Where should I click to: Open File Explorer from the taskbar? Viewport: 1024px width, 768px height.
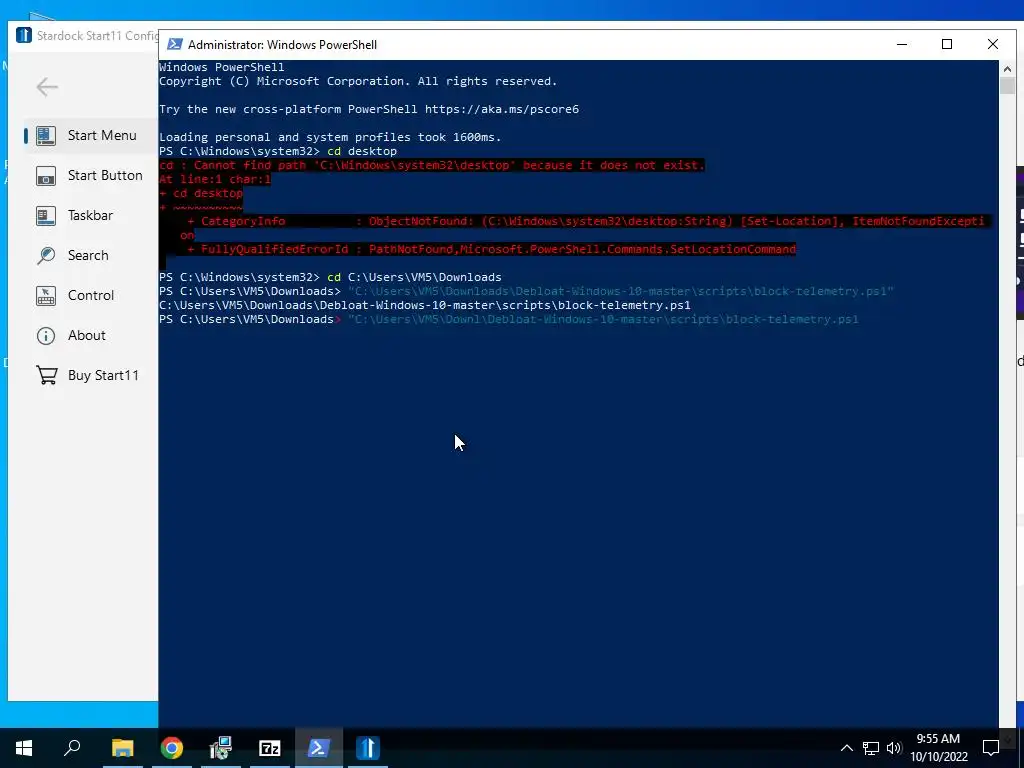click(122, 748)
